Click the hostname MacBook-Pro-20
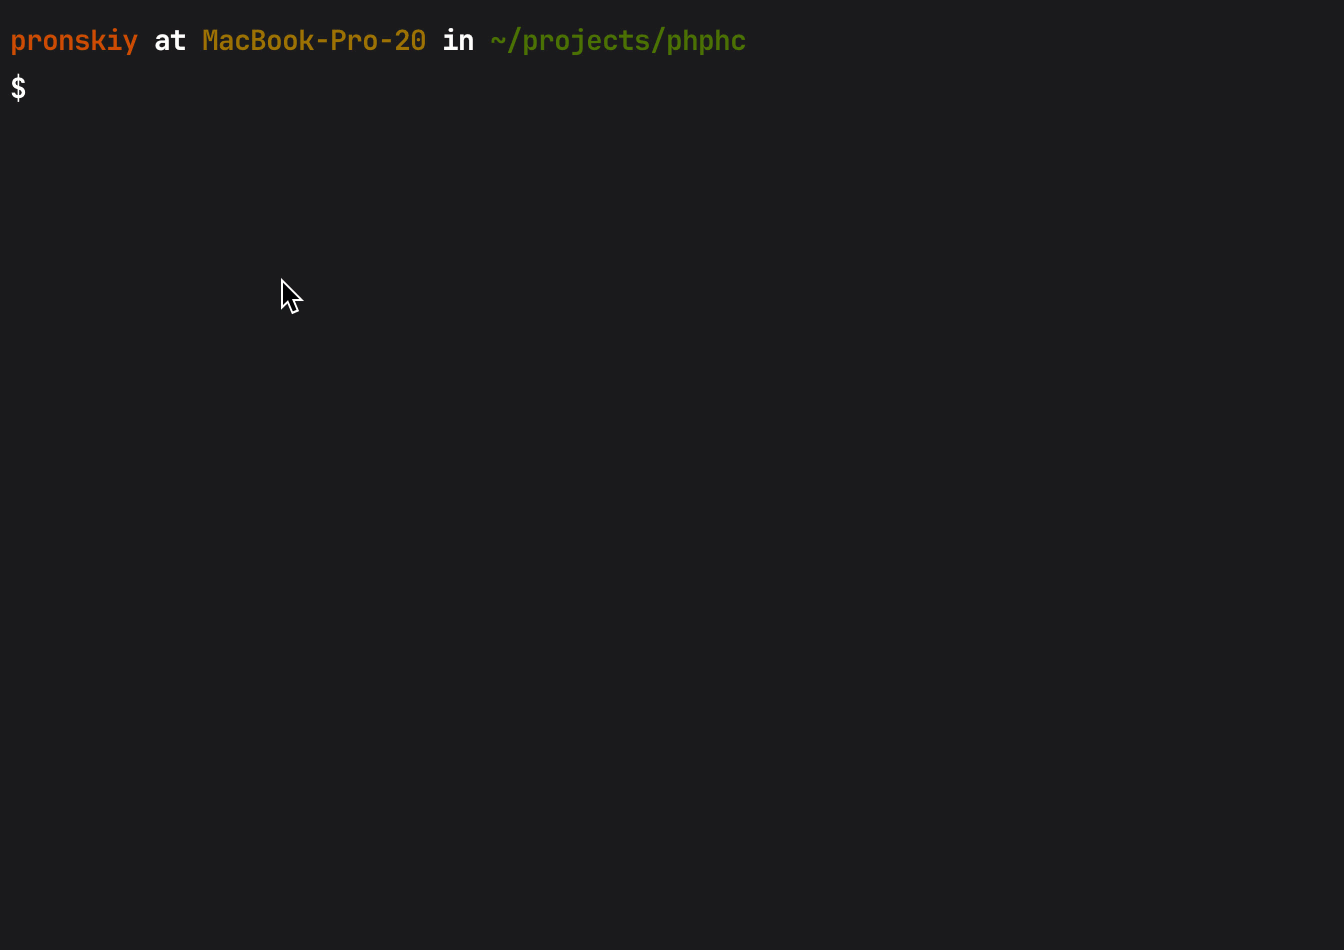 click(x=314, y=41)
